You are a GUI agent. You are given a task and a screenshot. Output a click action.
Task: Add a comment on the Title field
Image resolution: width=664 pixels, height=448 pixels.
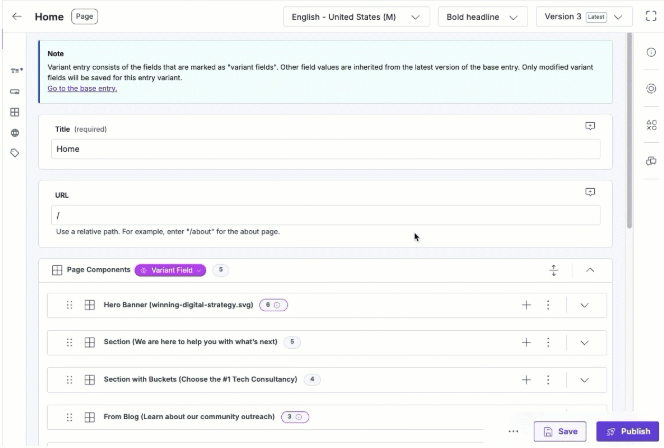click(x=590, y=127)
